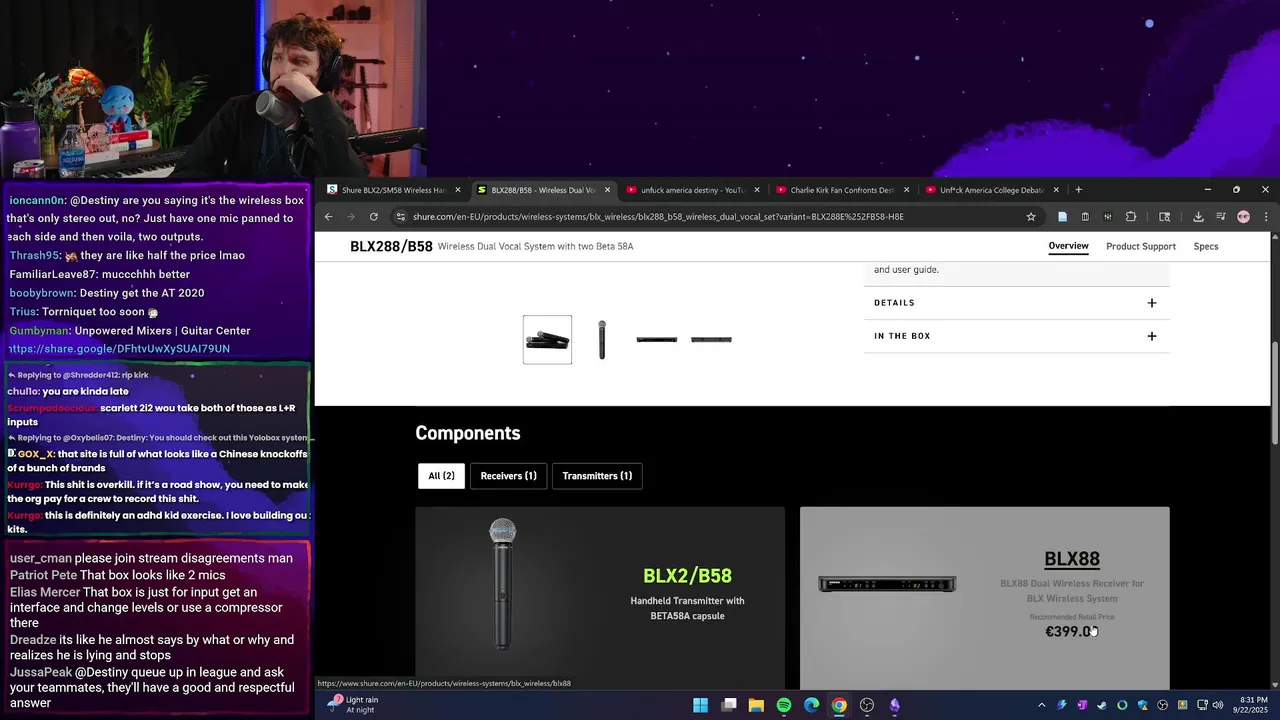Select the handheld microphone thumbnail
1280x720 pixels.
point(602,340)
